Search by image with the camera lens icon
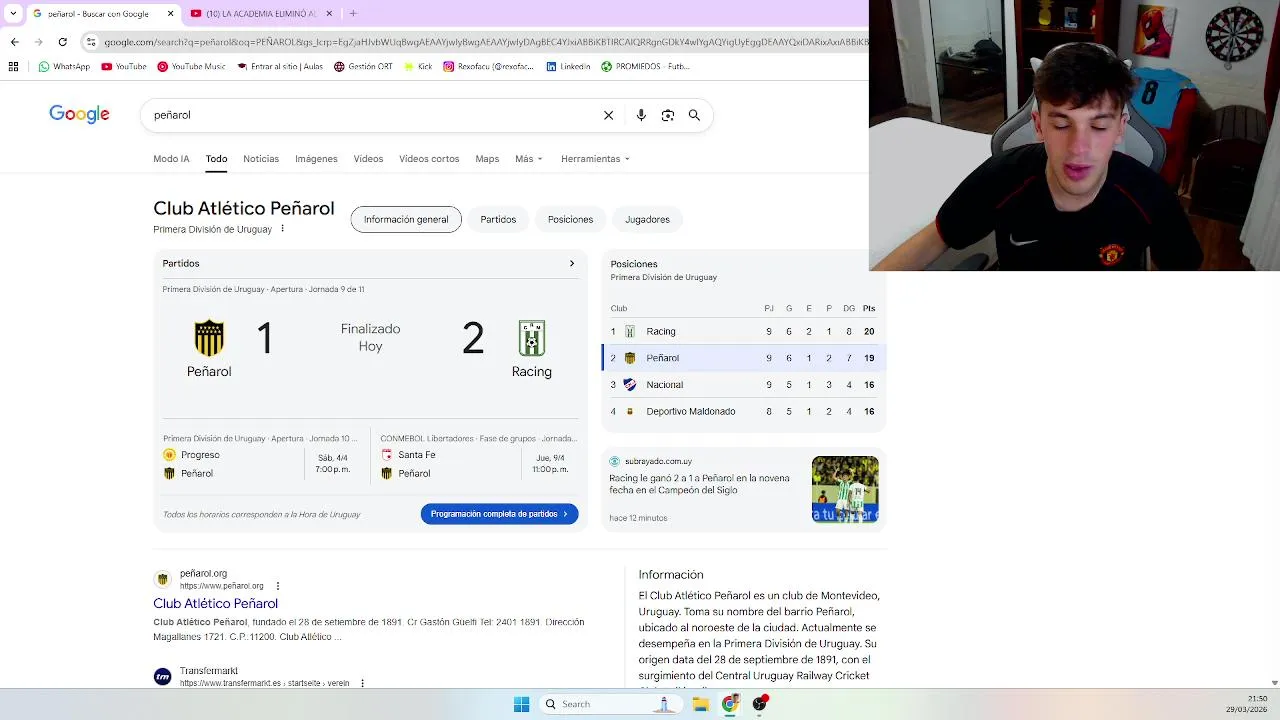 click(x=668, y=115)
